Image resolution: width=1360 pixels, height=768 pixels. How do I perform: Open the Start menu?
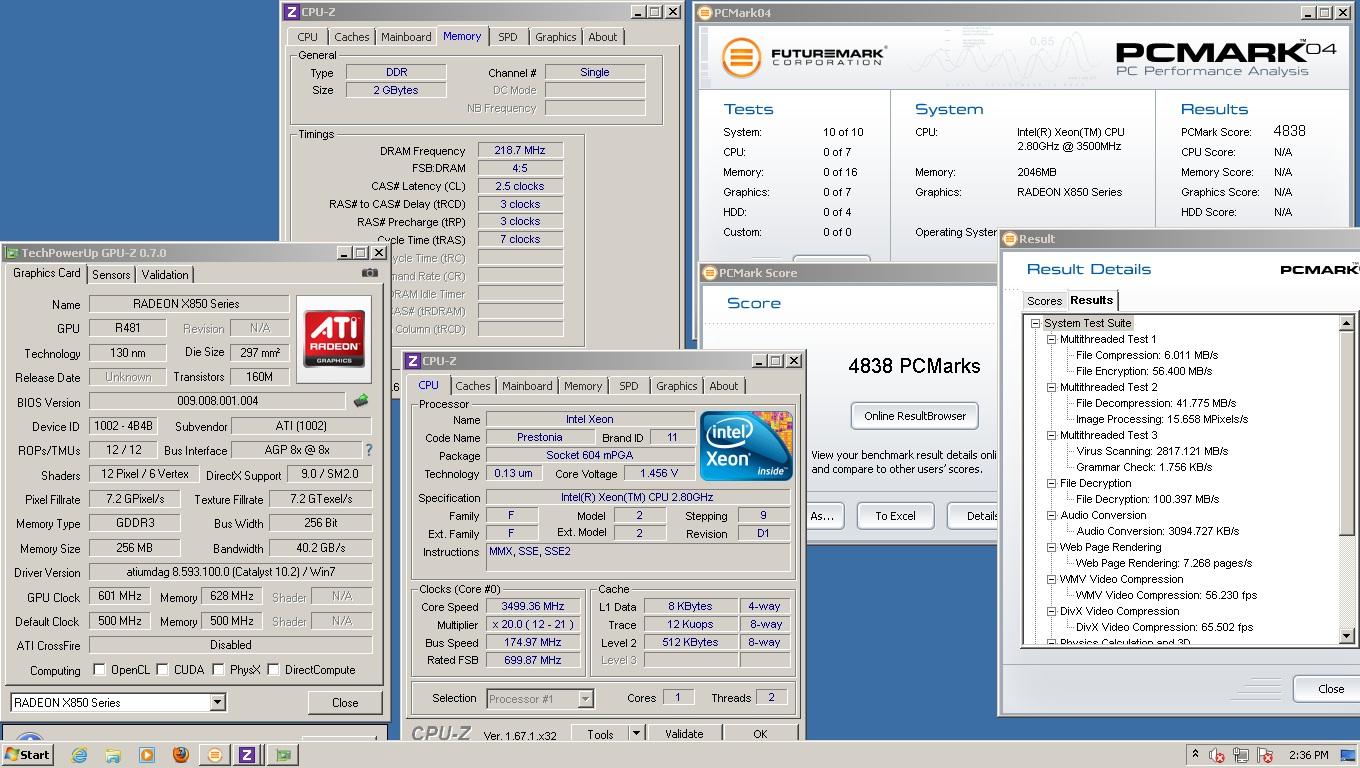(28, 755)
